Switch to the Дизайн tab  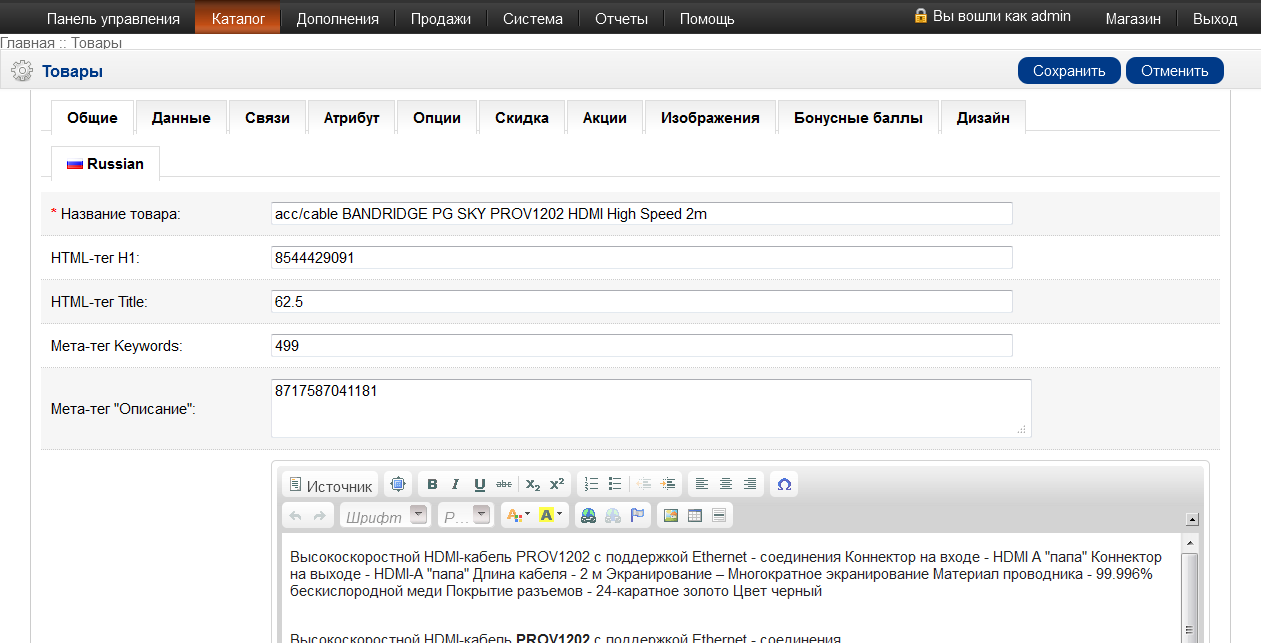pos(983,117)
